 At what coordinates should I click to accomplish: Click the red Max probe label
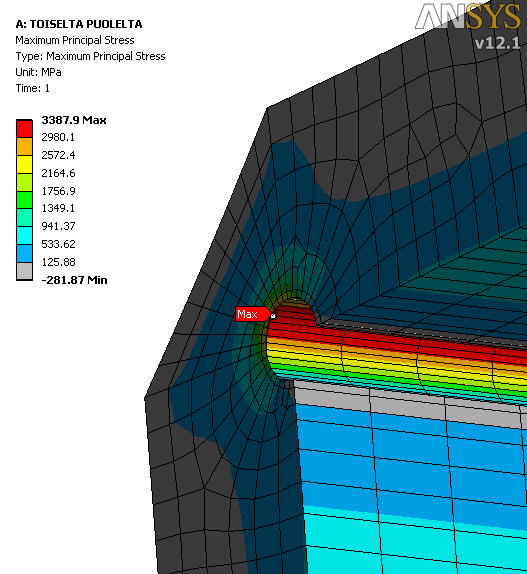[253, 314]
